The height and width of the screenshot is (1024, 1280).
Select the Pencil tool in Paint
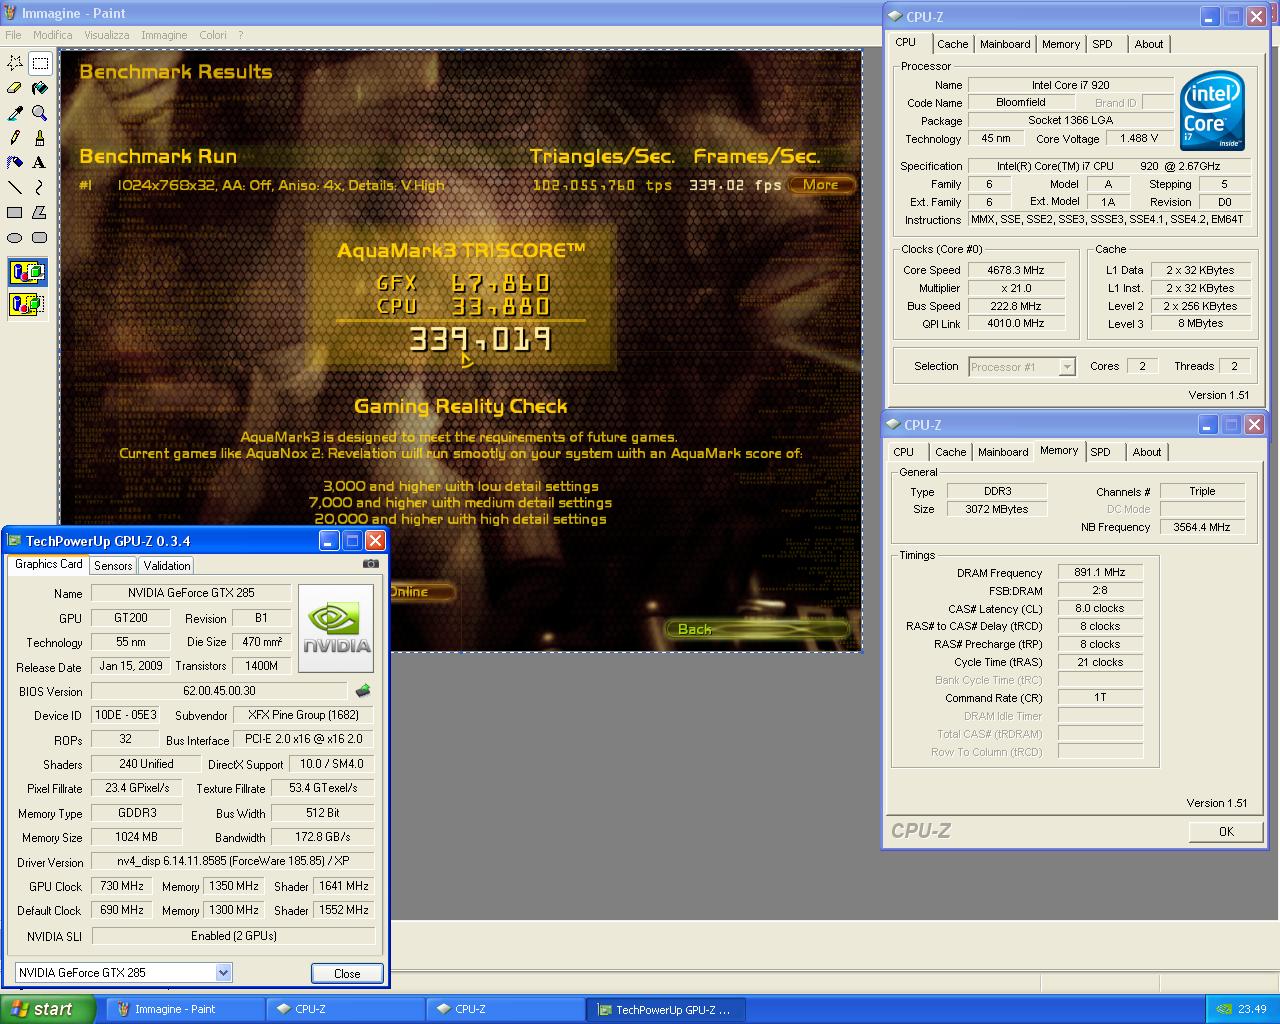15,138
